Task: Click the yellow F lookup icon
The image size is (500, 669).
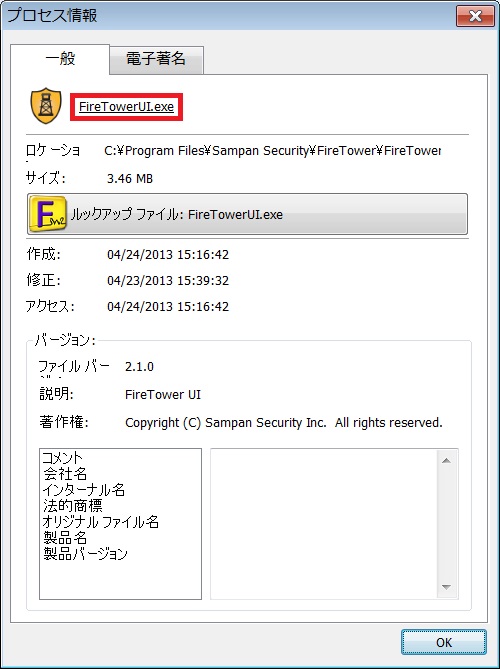Action: click(x=47, y=214)
